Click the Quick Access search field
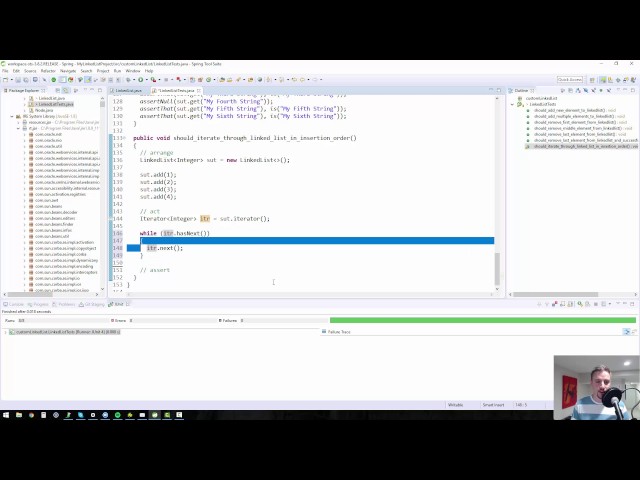This screenshot has width=640, height=480. pyautogui.click(x=569, y=80)
